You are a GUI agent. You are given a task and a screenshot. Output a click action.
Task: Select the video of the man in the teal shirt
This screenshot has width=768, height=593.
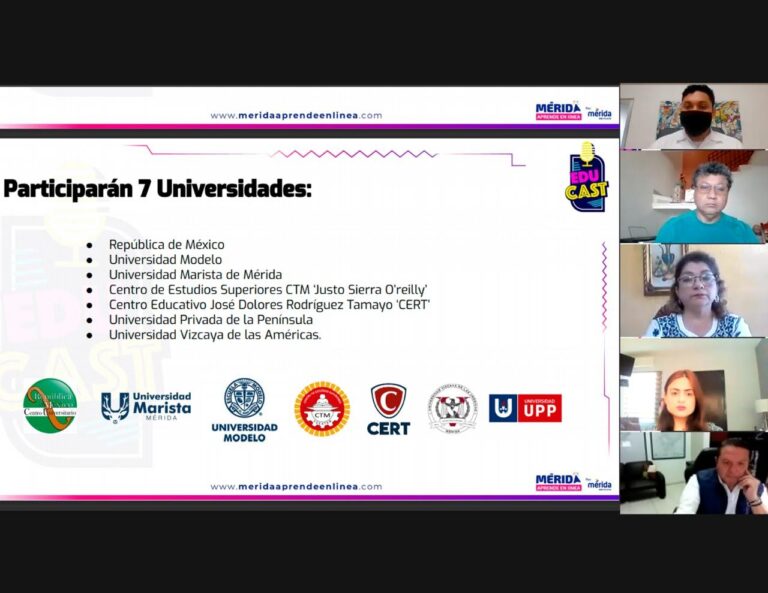tap(694, 197)
